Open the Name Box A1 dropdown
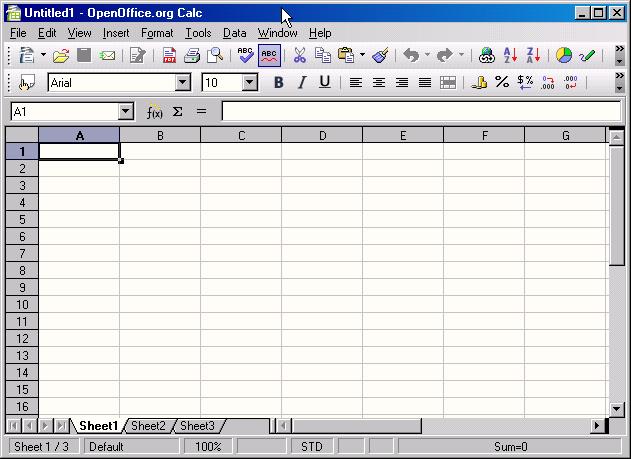The height and width of the screenshot is (459, 631). [126, 111]
